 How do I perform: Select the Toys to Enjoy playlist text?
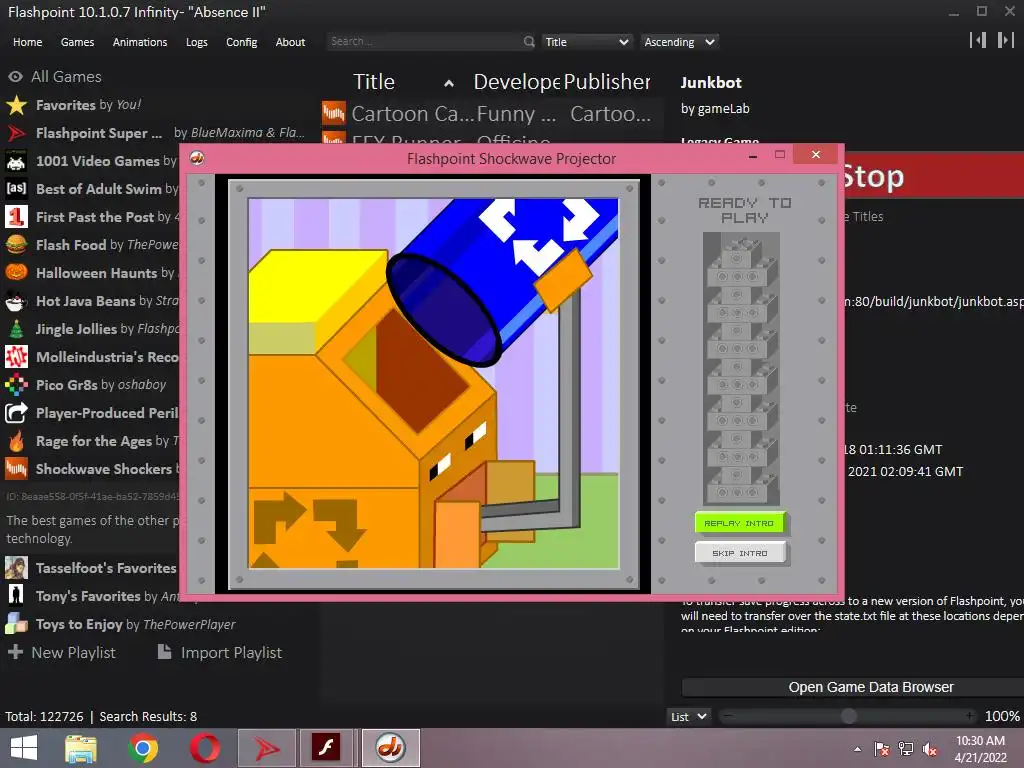click(x=136, y=624)
